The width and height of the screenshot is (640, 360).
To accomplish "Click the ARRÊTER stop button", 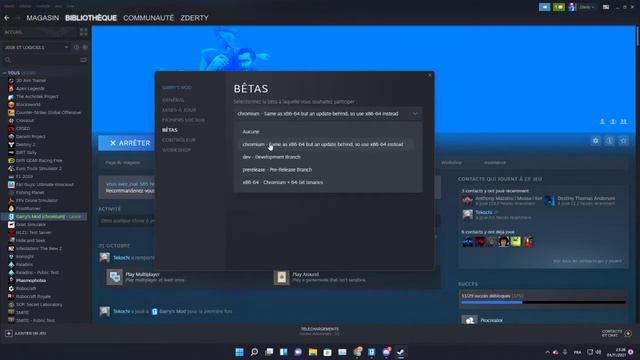I will point(130,143).
